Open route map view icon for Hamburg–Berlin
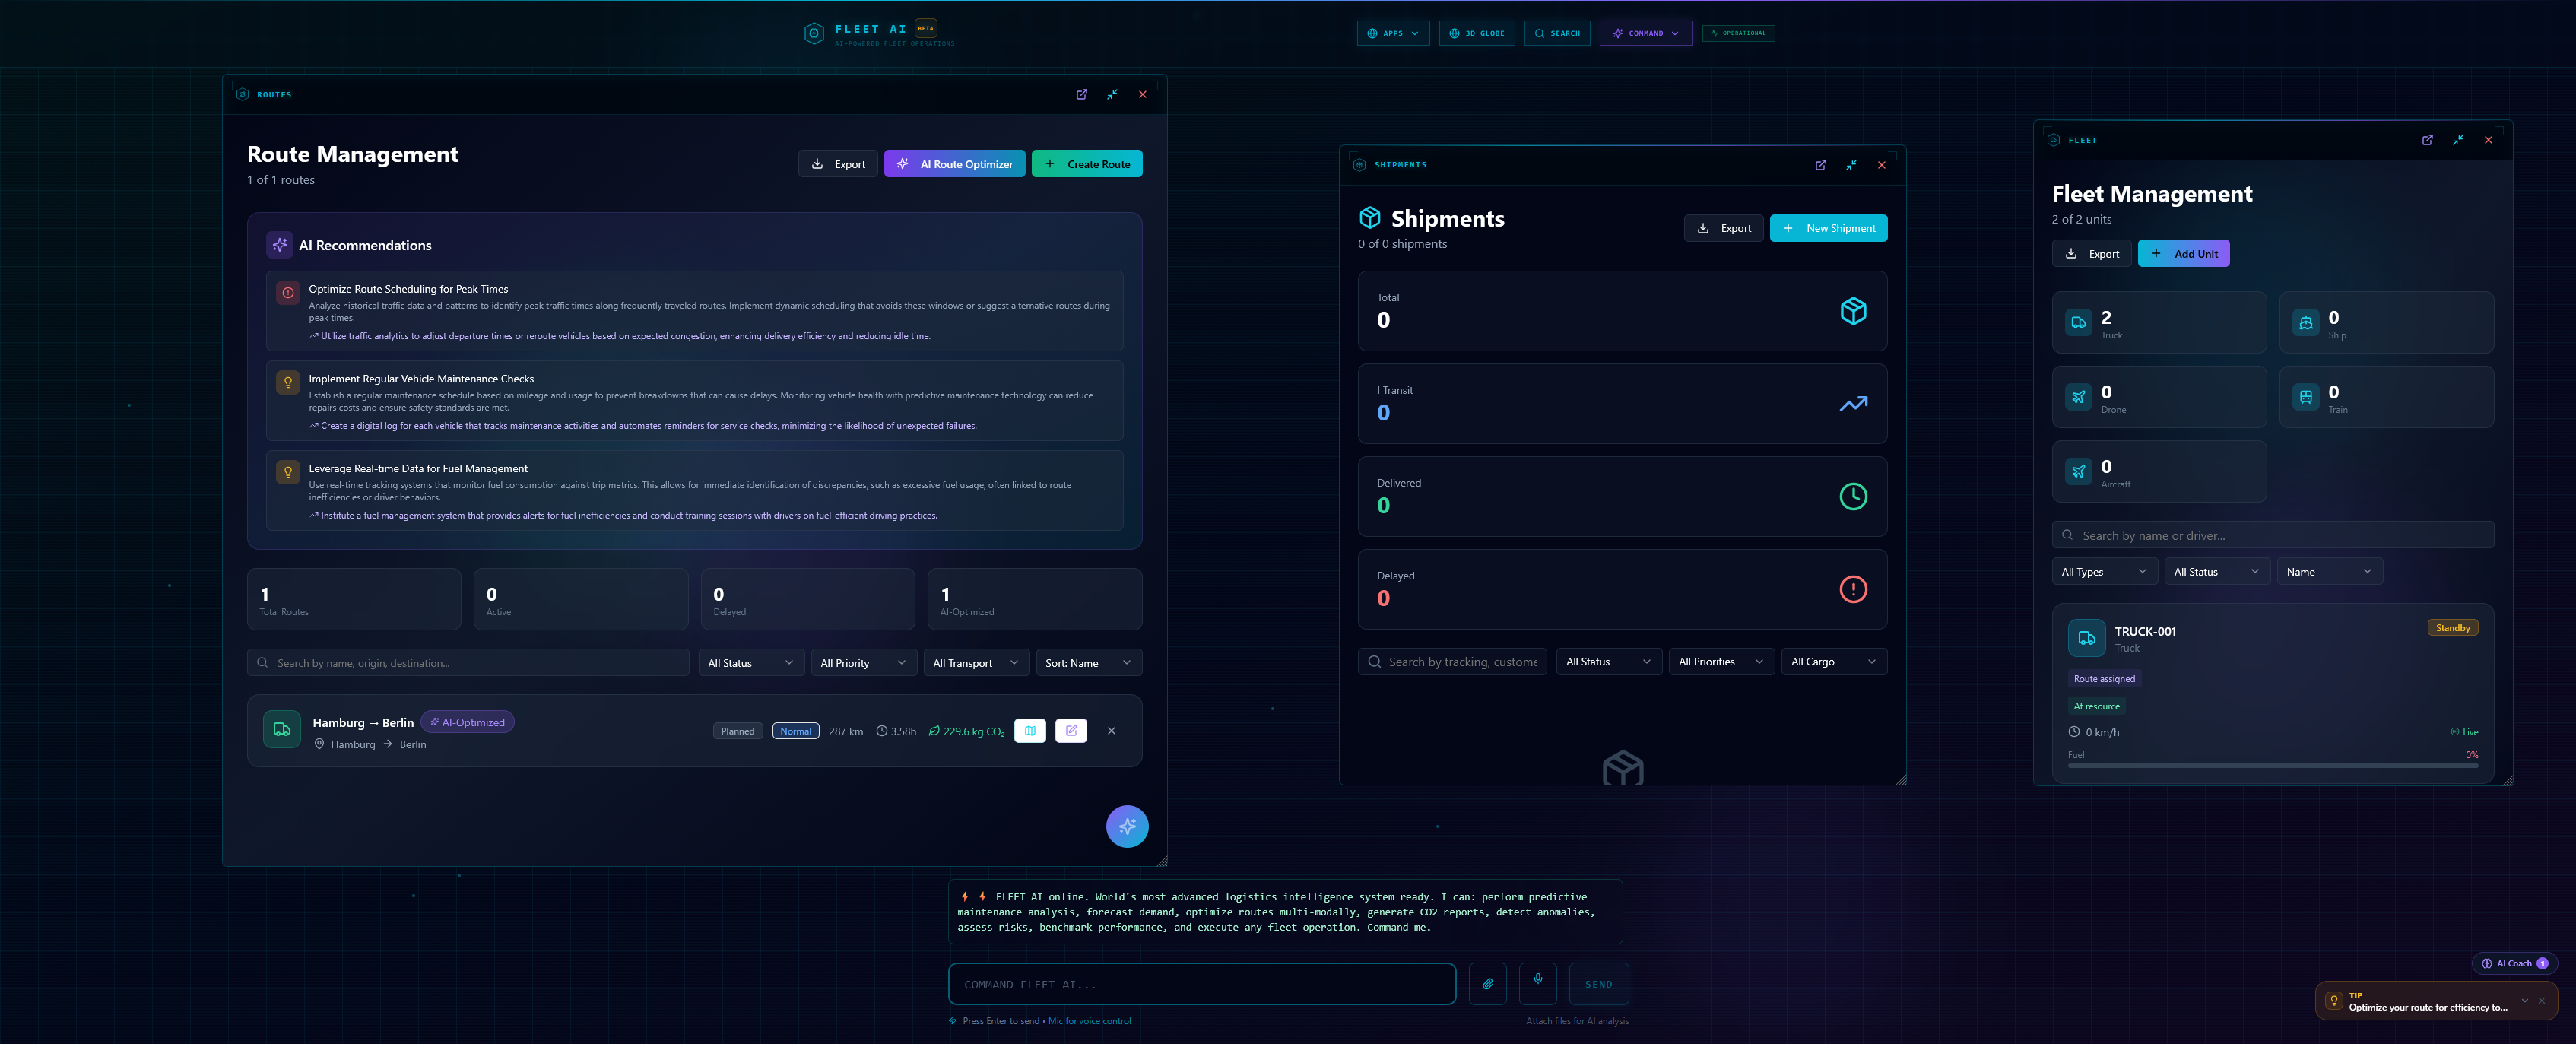The image size is (2576, 1044). point(1029,731)
